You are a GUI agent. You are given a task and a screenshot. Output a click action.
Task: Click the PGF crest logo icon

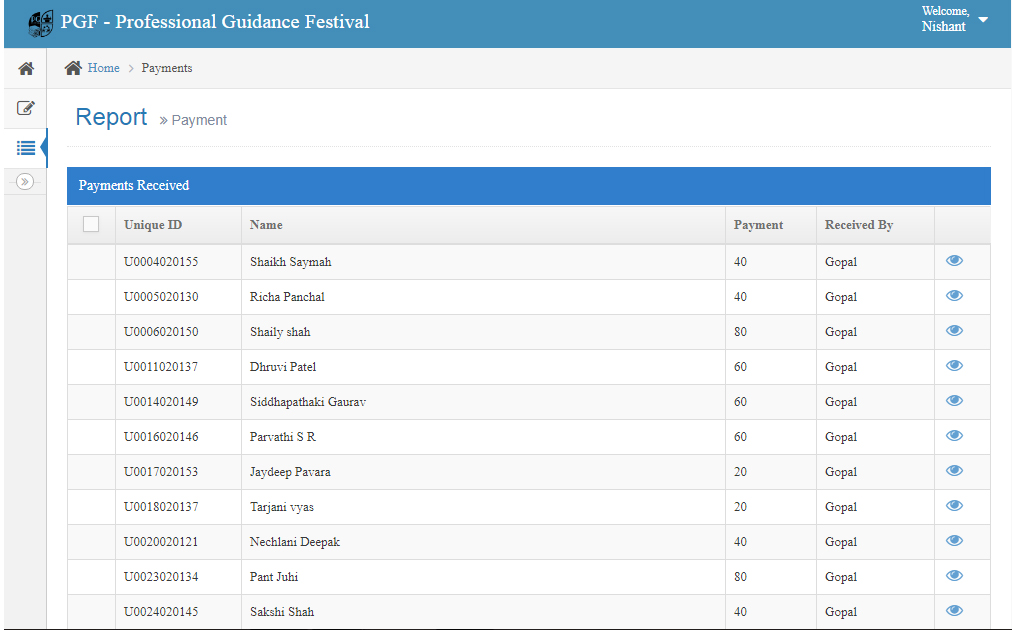pyautogui.click(x=41, y=23)
